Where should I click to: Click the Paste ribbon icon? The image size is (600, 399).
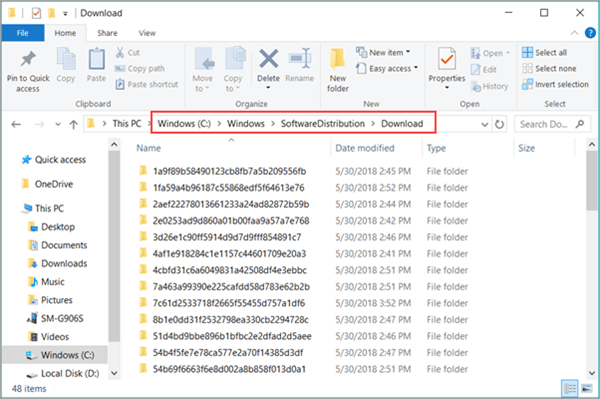click(x=96, y=59)
